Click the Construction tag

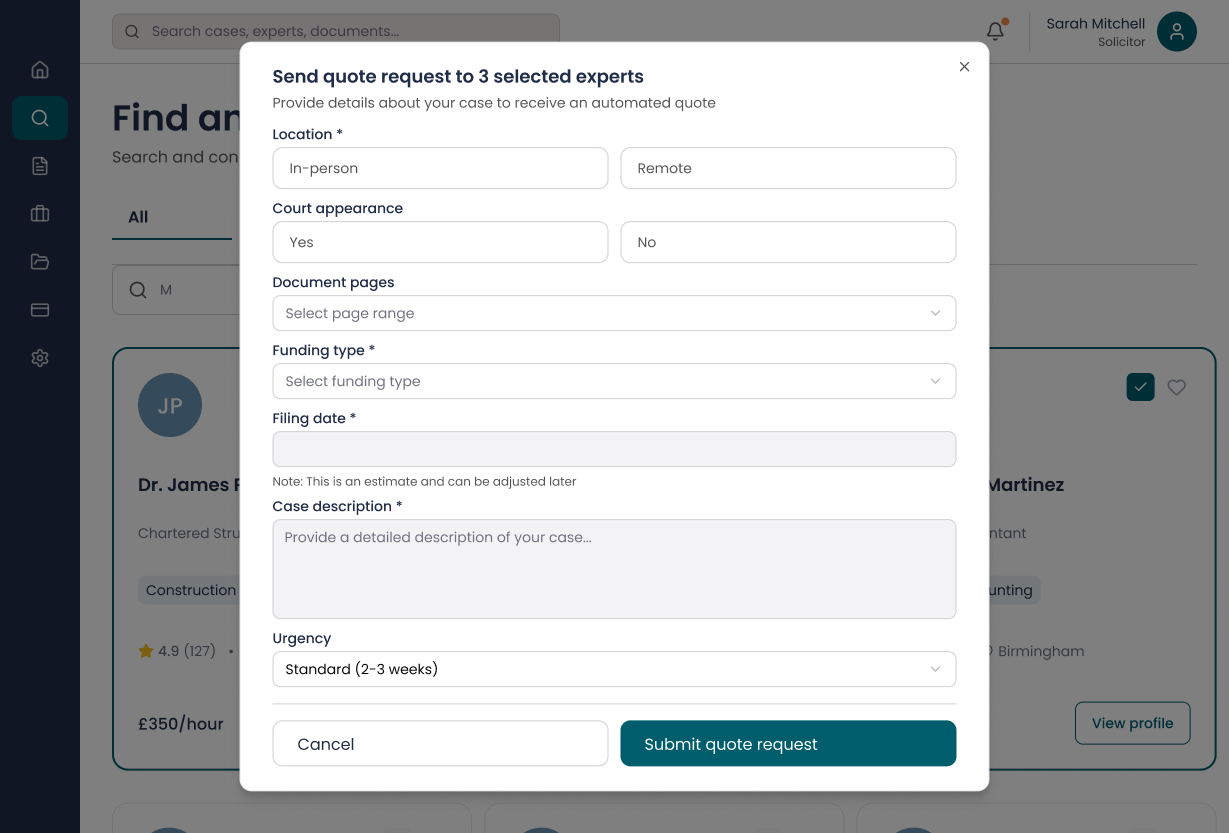tap(190, 590)
